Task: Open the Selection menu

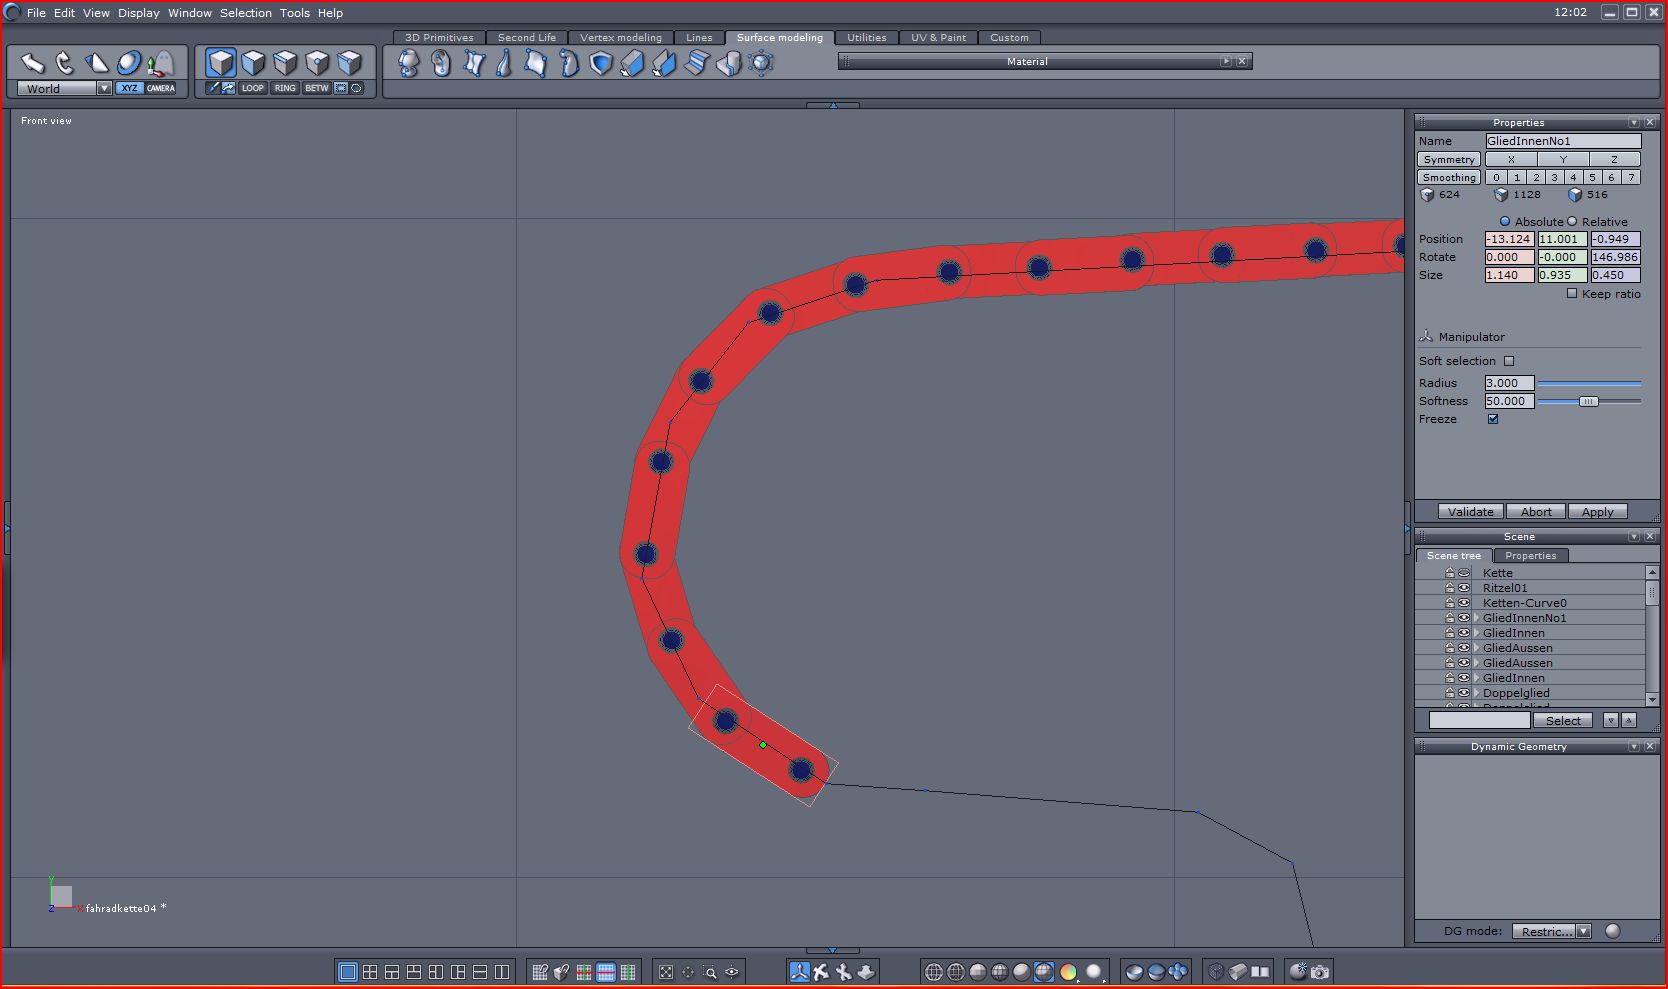Action: tap(246, 13)
